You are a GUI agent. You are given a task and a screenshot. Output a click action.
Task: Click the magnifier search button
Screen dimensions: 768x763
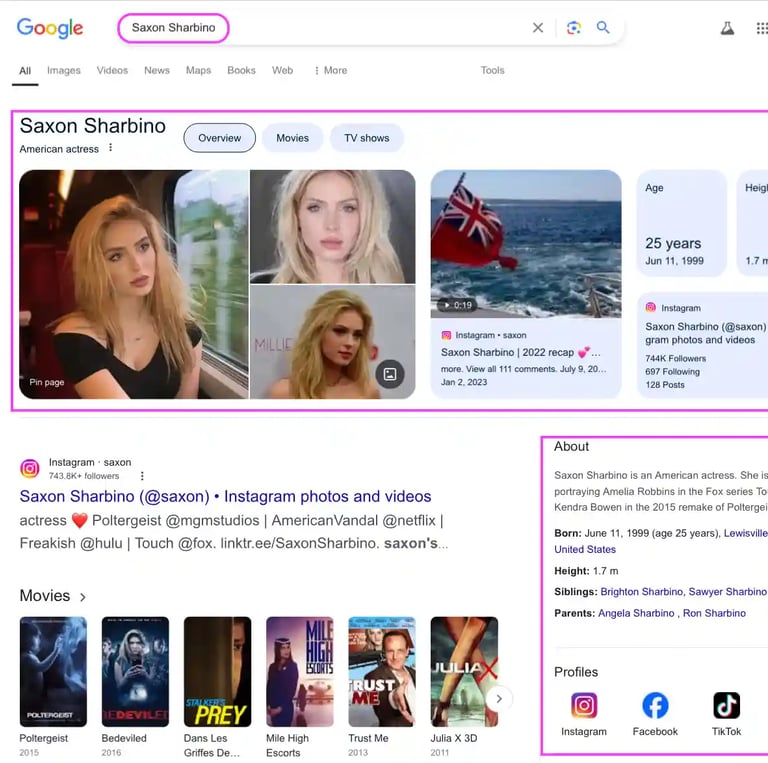pos(603,27)
